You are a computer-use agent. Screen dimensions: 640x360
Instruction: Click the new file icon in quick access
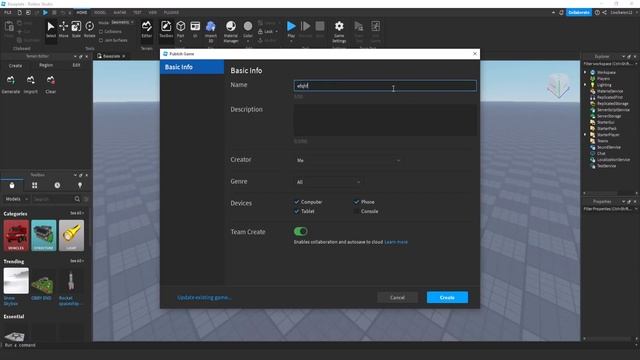click(19, 13)
